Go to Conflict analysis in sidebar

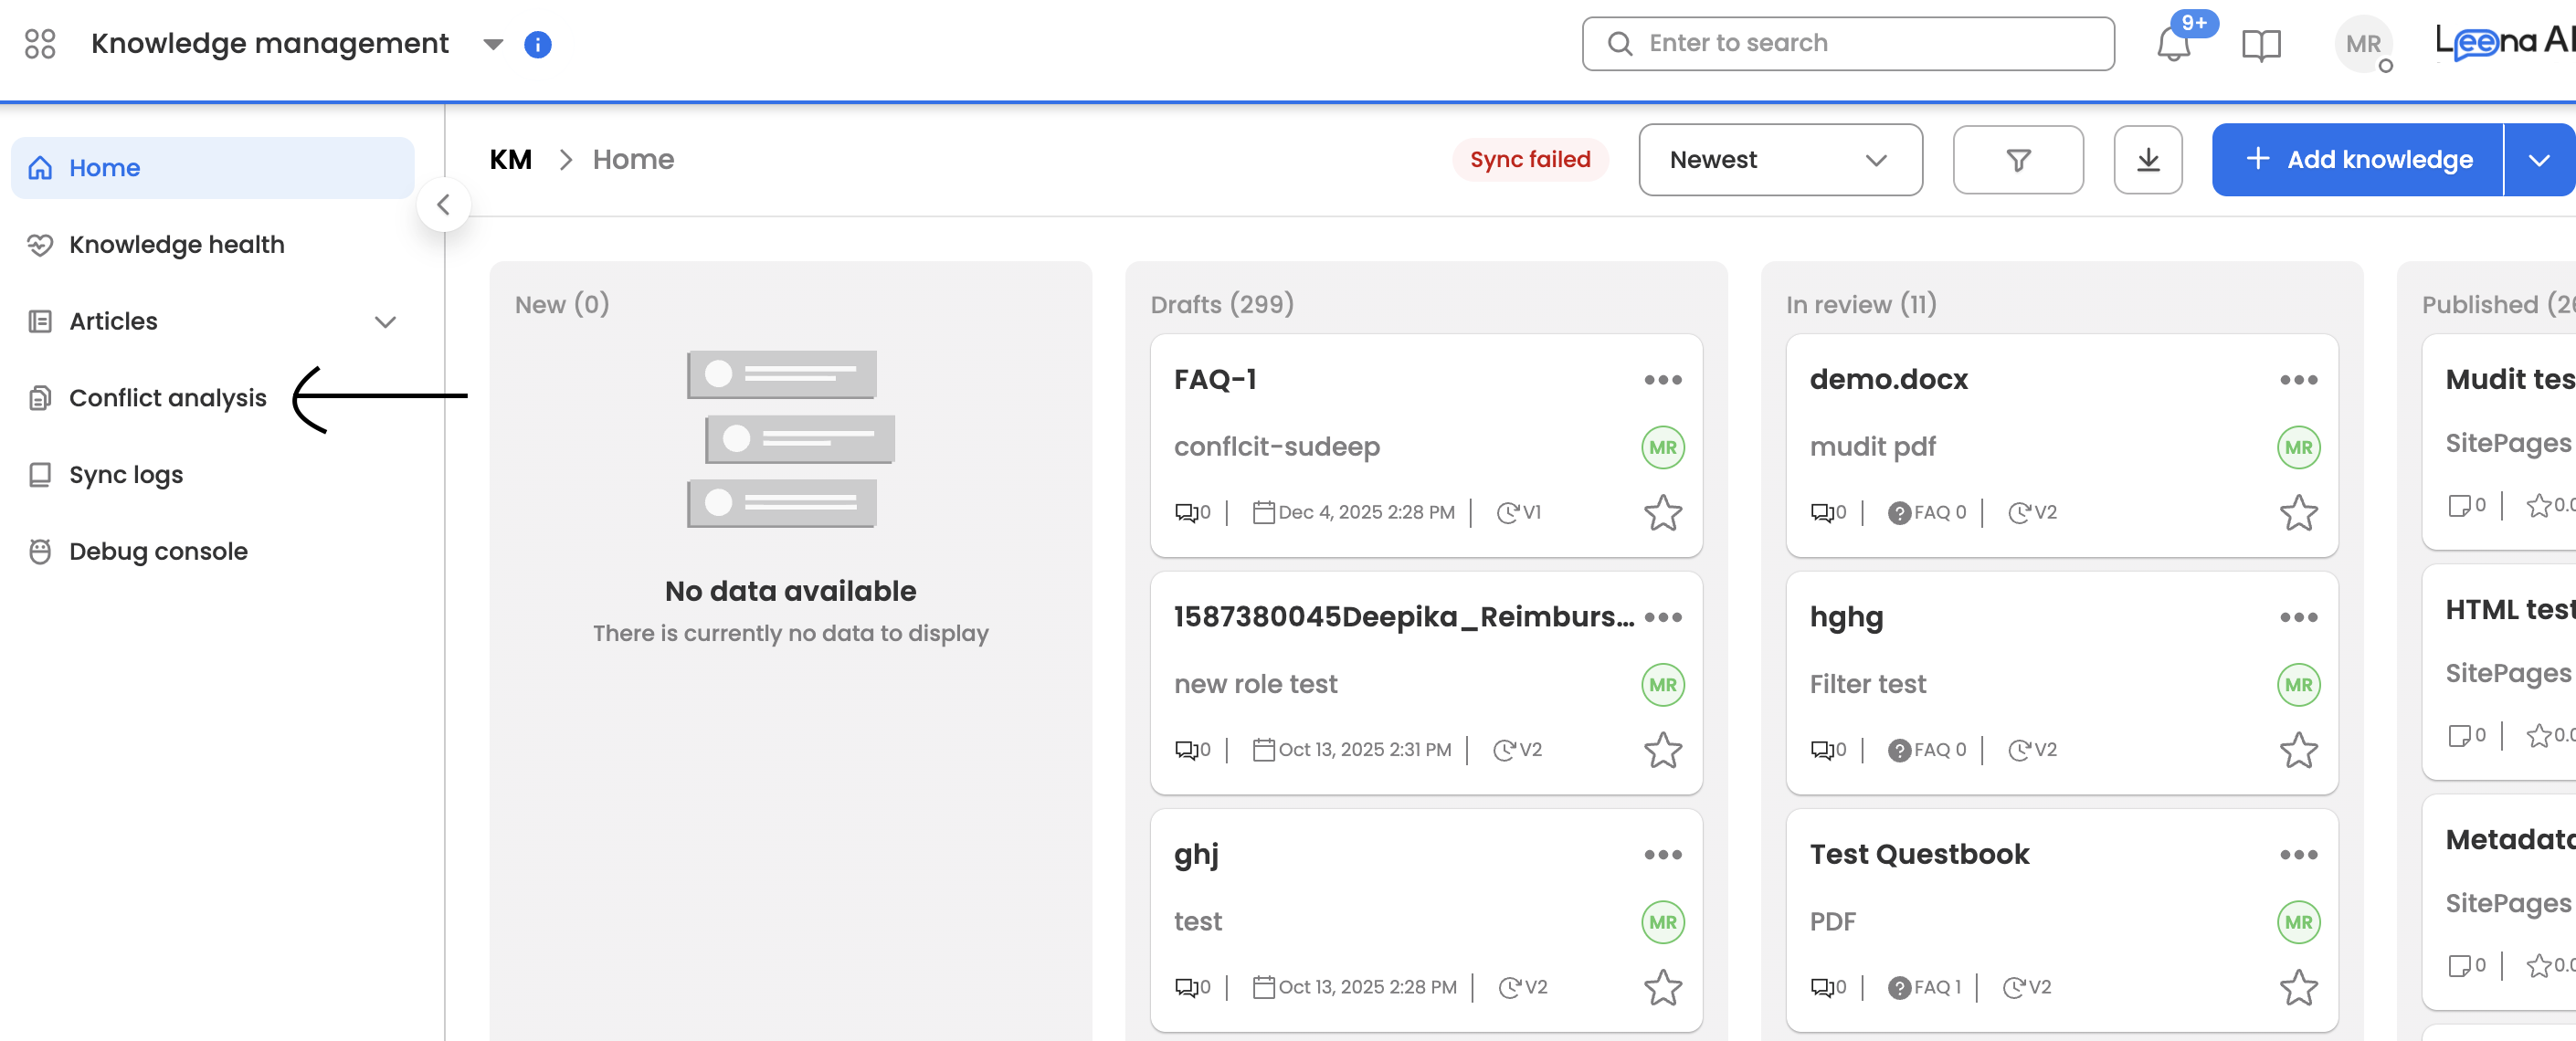(x=167, y=398)
